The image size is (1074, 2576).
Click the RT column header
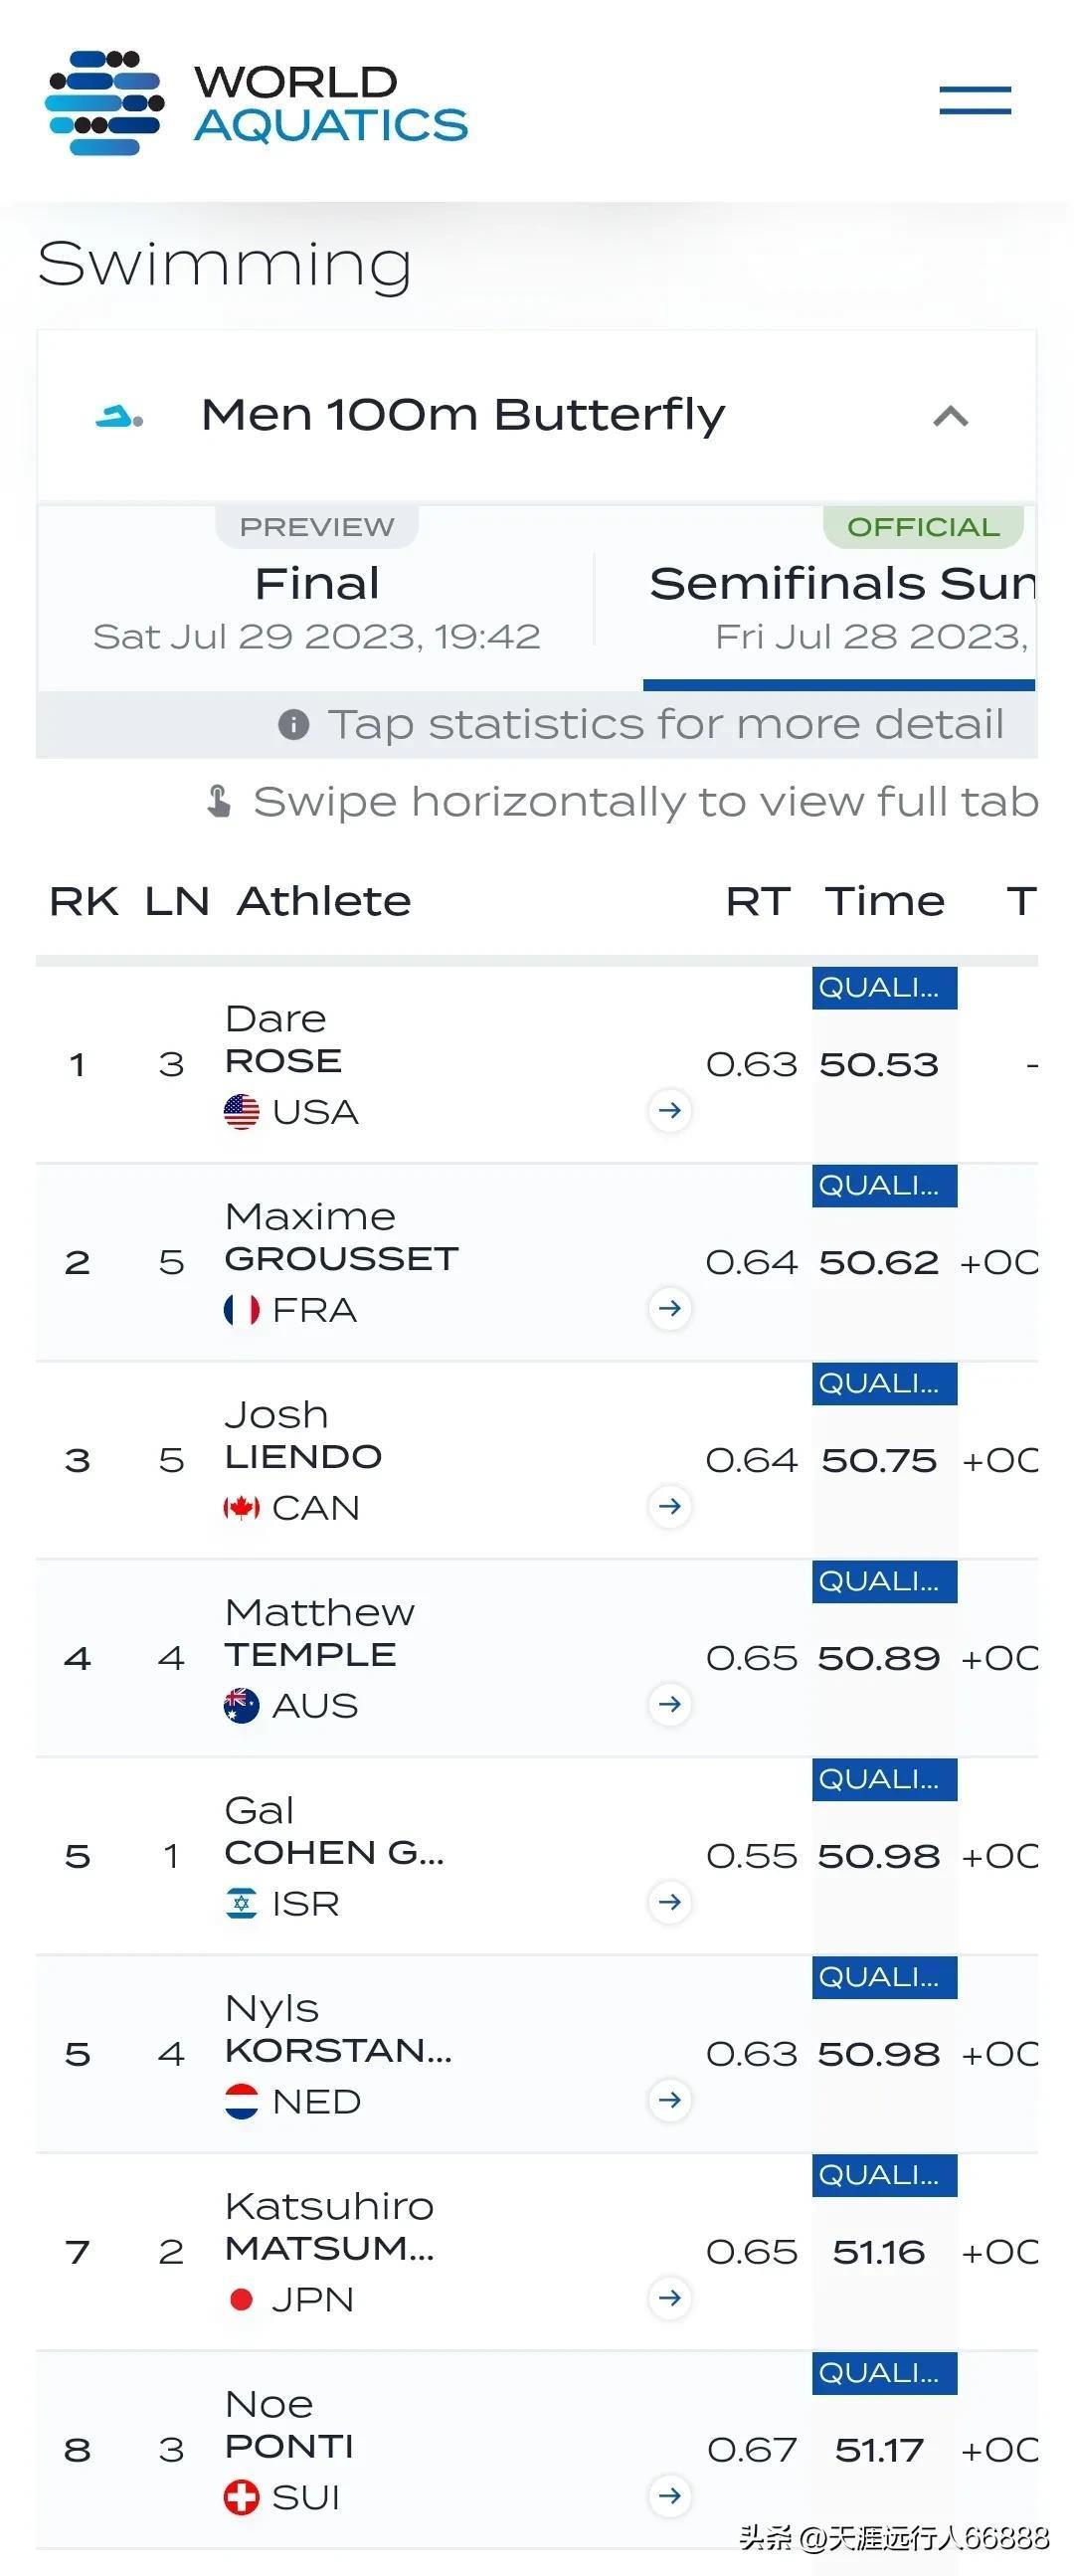coord(758,902)
